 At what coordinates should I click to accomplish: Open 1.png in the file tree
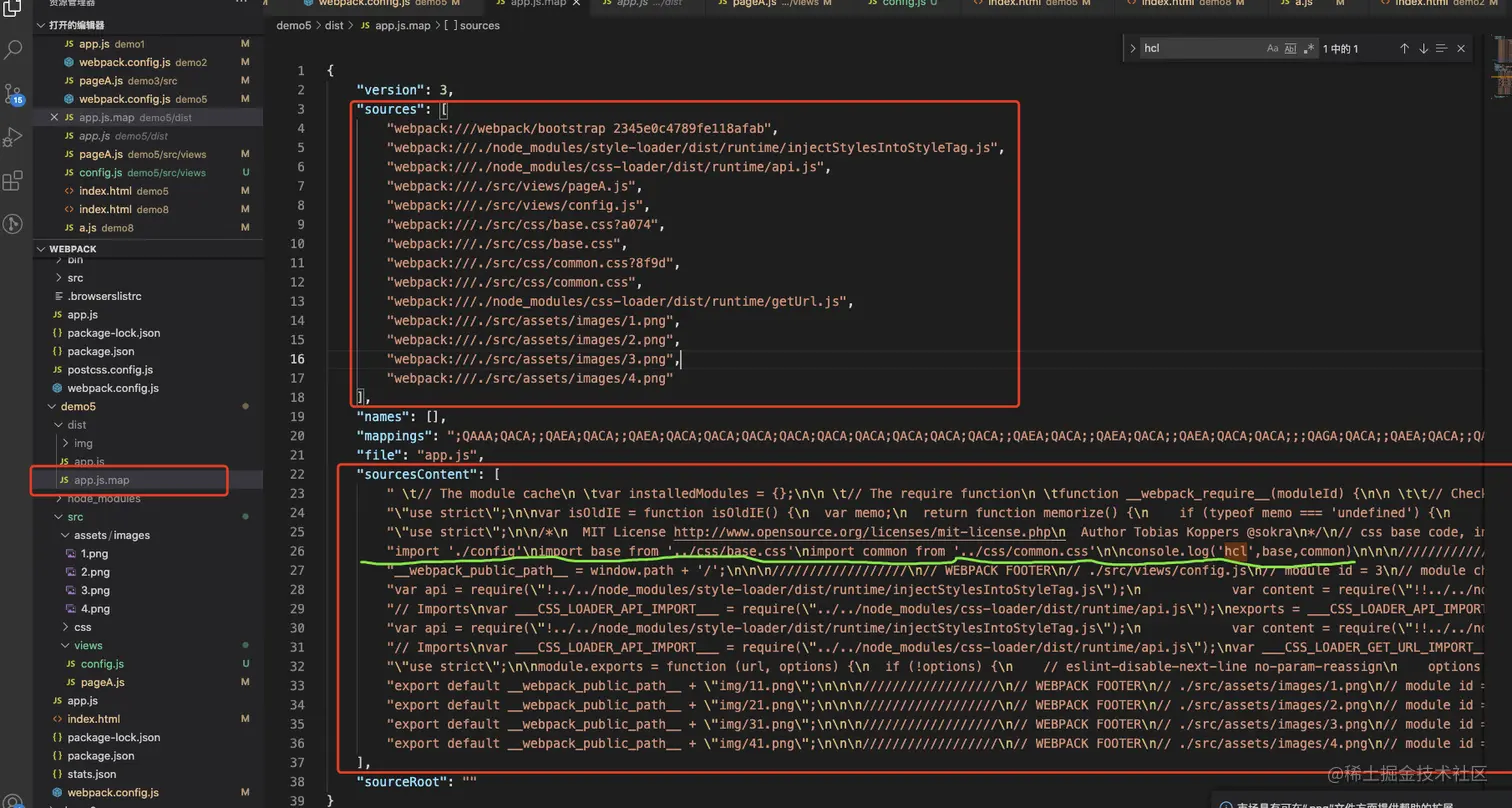(148, 553)
